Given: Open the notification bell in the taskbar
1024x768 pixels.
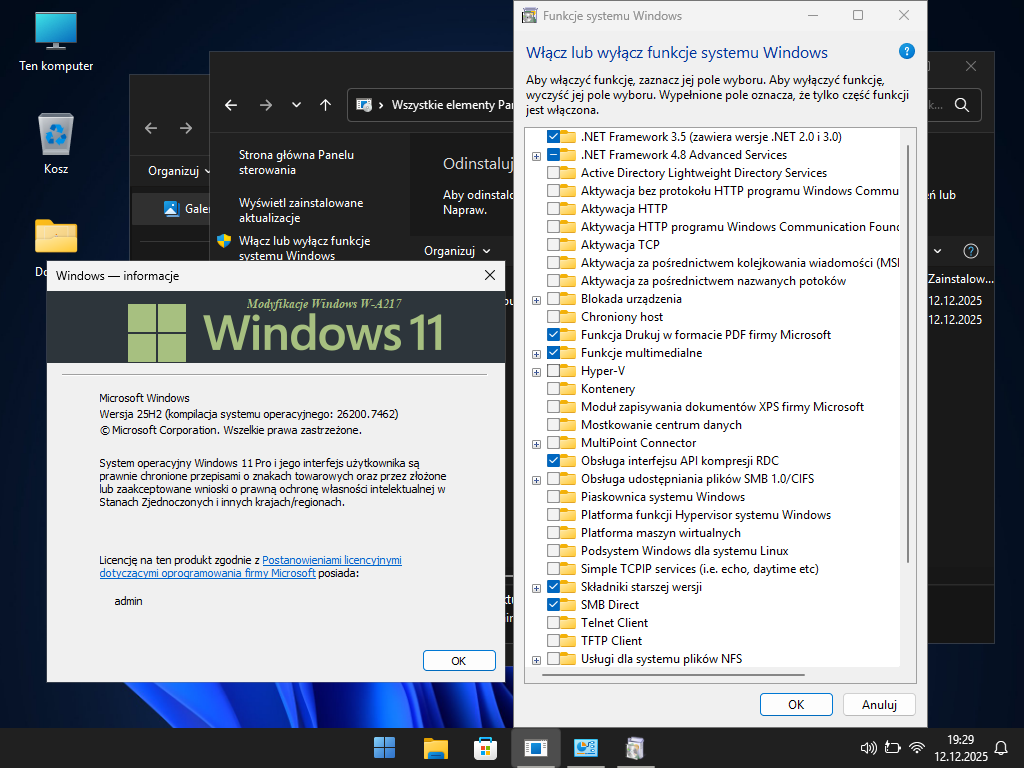Looking at the screenshot, I should [x=1001, y=748].
